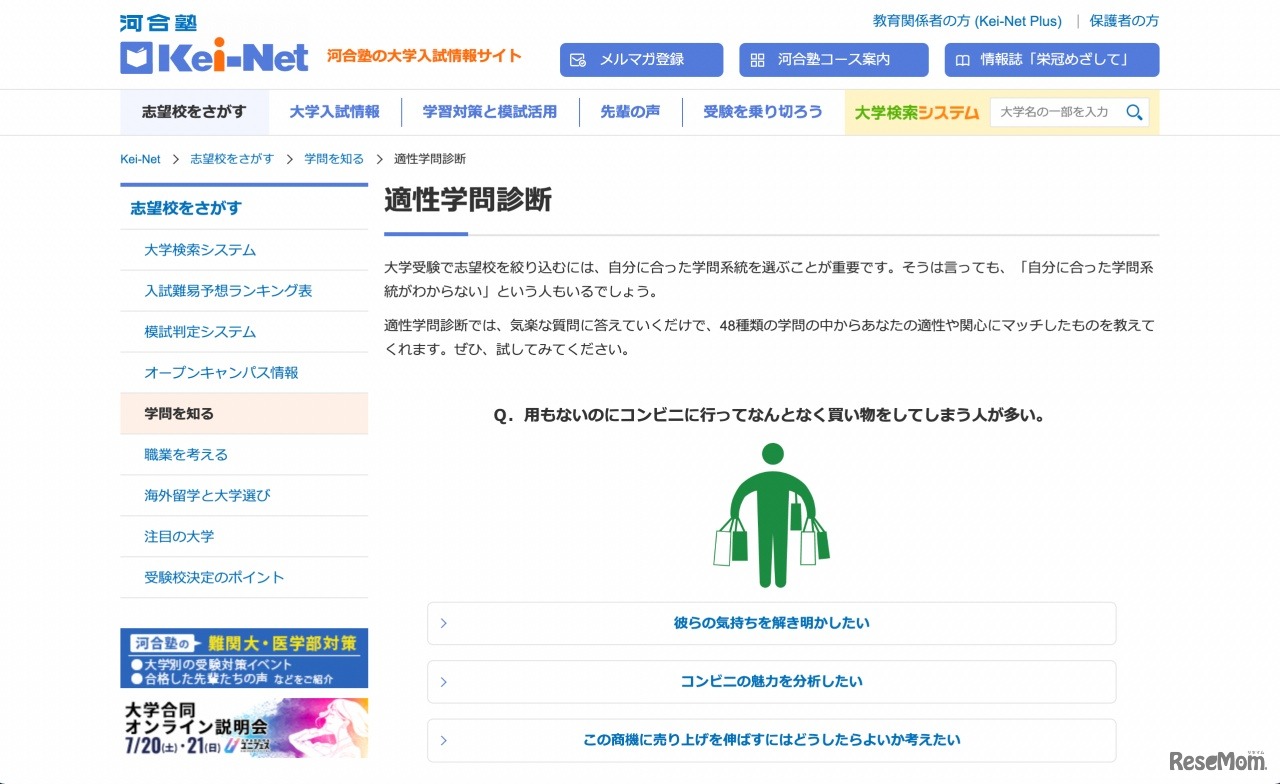Open 志望校をさがす sidebar heading
The image size is (1280, 784).
pos(244,208)
